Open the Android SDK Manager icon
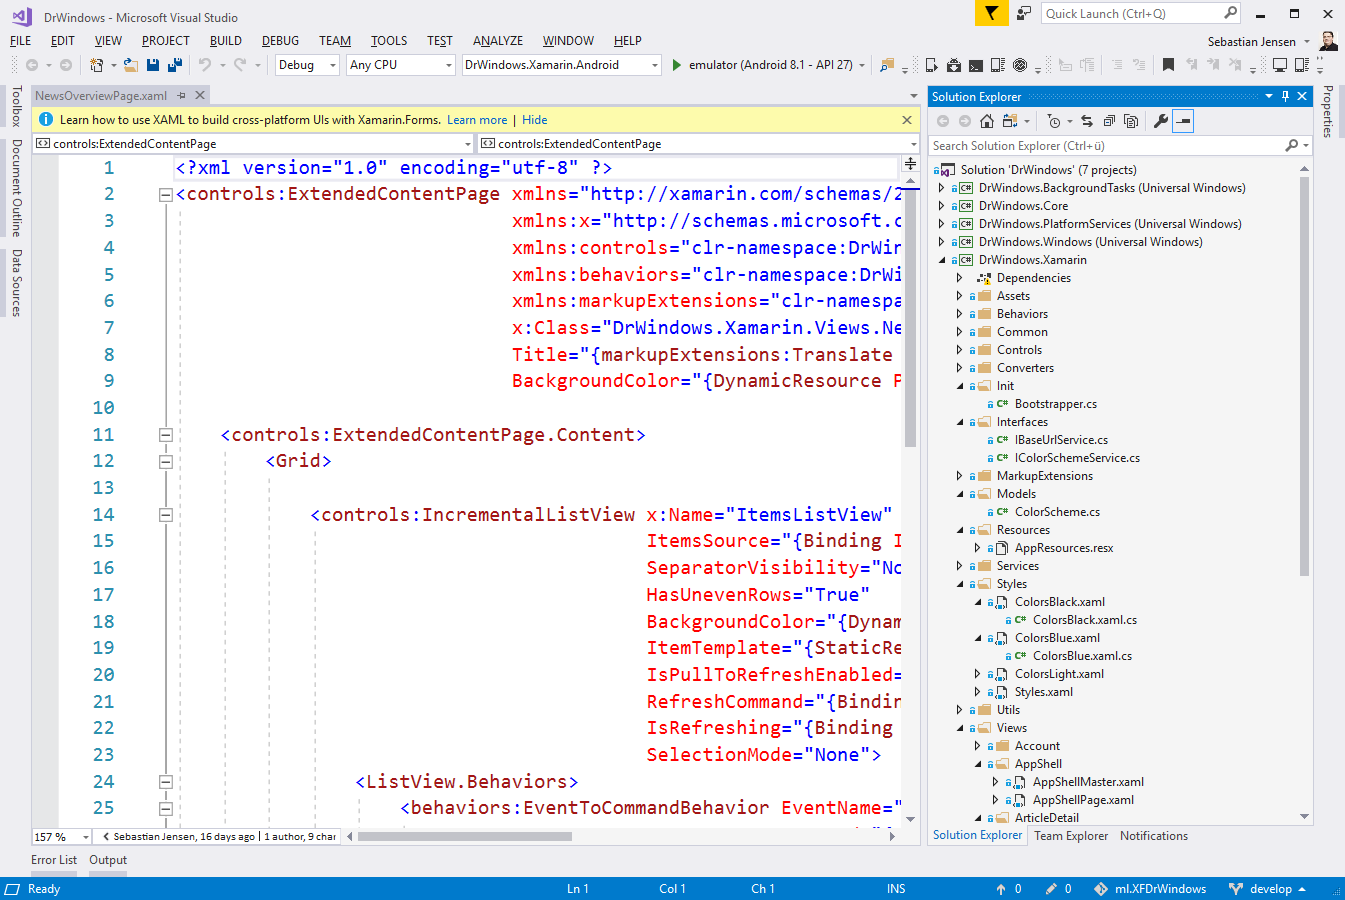1345x900 pixels. (x=953, y=65)
